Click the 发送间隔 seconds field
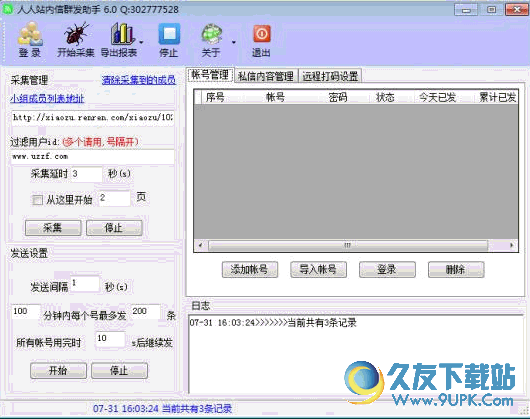The image size is (530, 419). point(85,285)
